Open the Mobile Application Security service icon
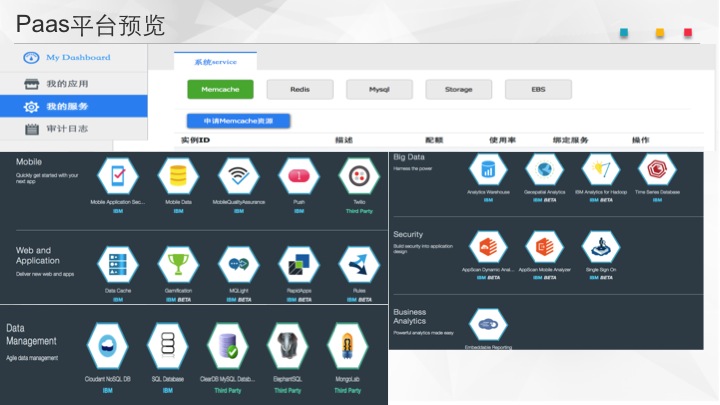 tap(118, 176)
